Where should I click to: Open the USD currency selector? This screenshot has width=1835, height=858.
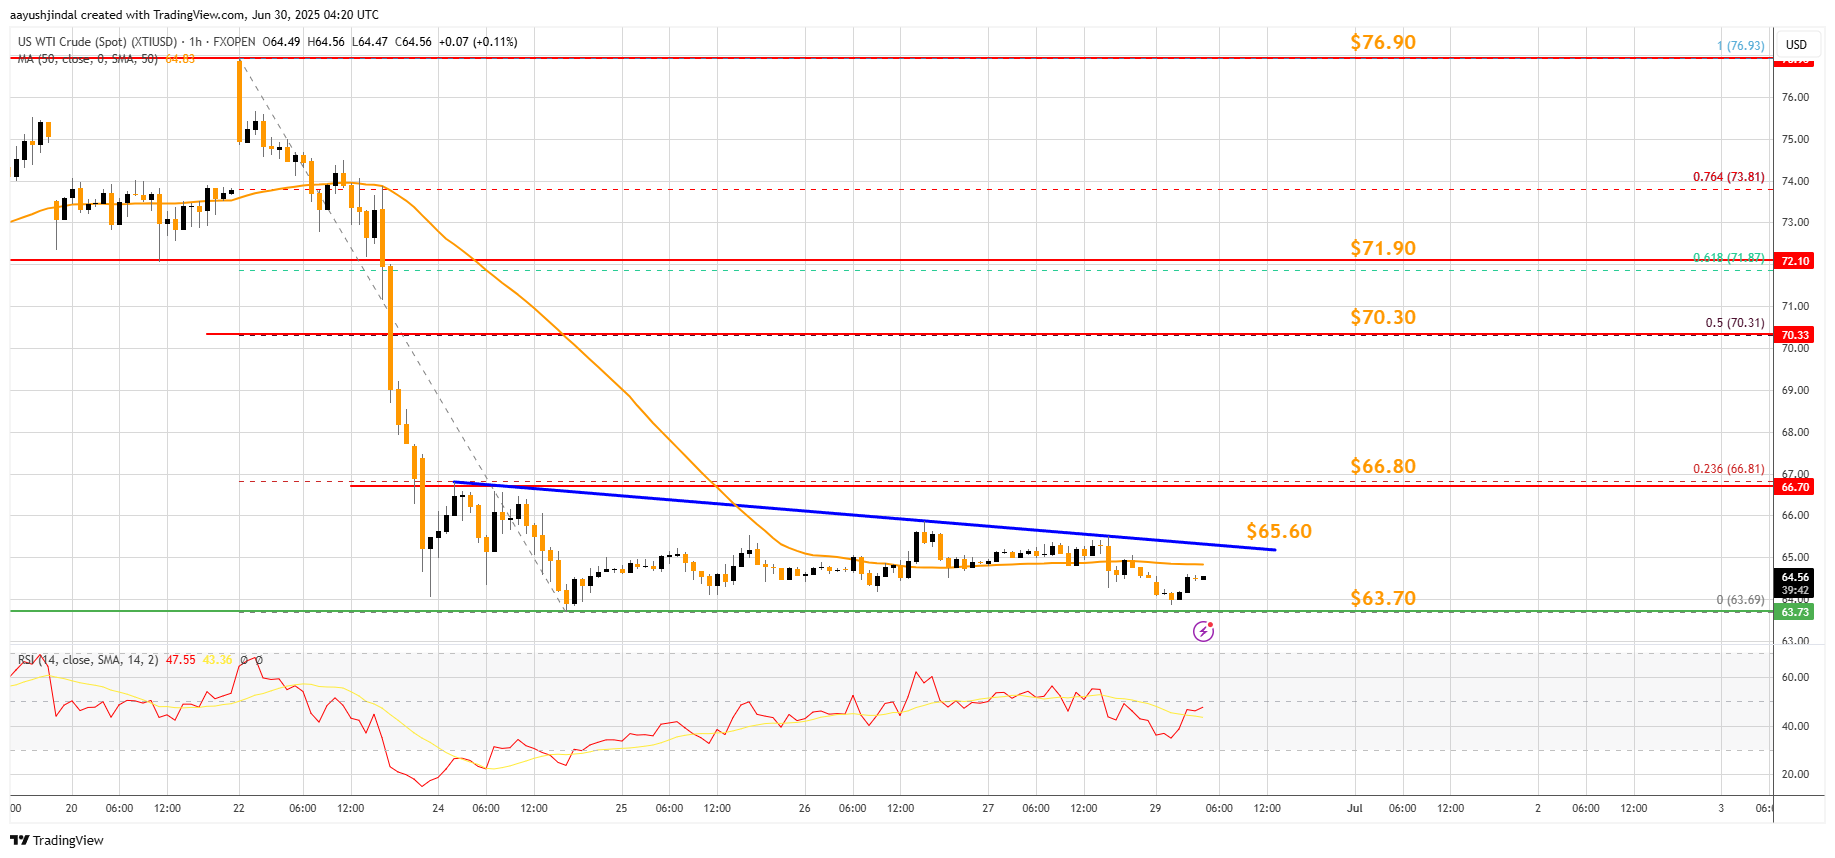pos(1796,44)
